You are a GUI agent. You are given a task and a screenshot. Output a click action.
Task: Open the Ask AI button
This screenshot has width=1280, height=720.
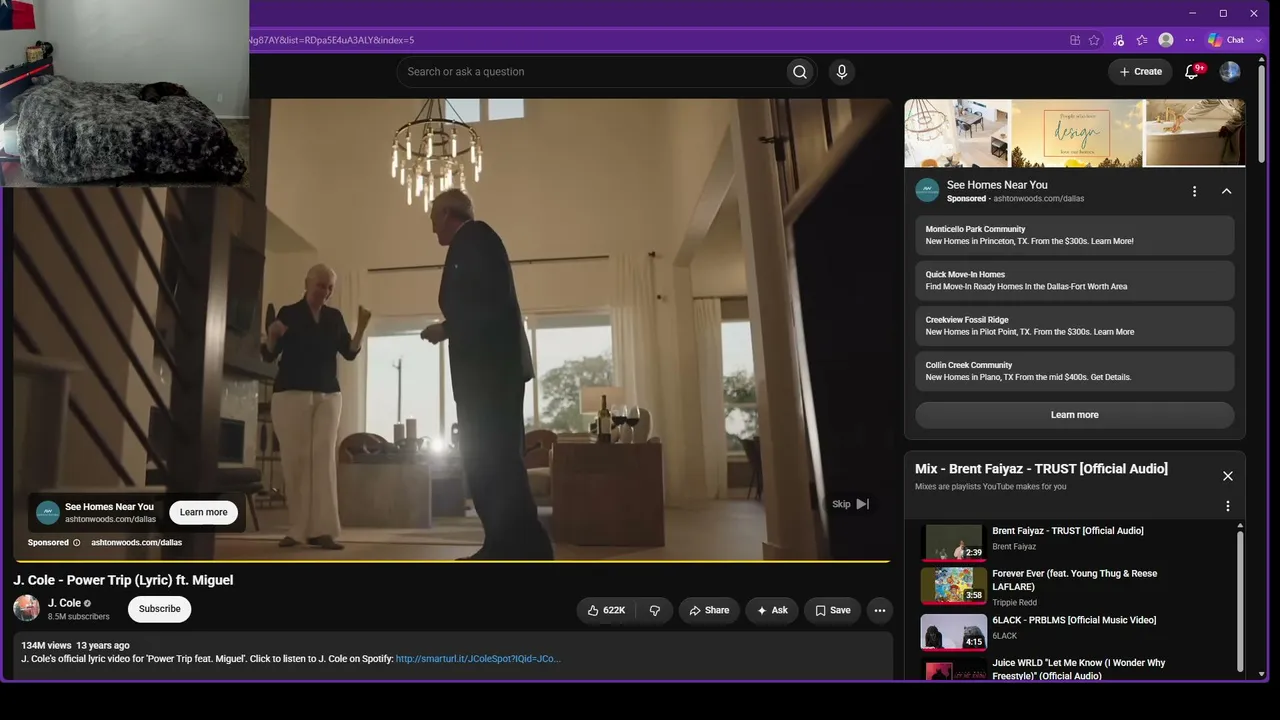772,610
